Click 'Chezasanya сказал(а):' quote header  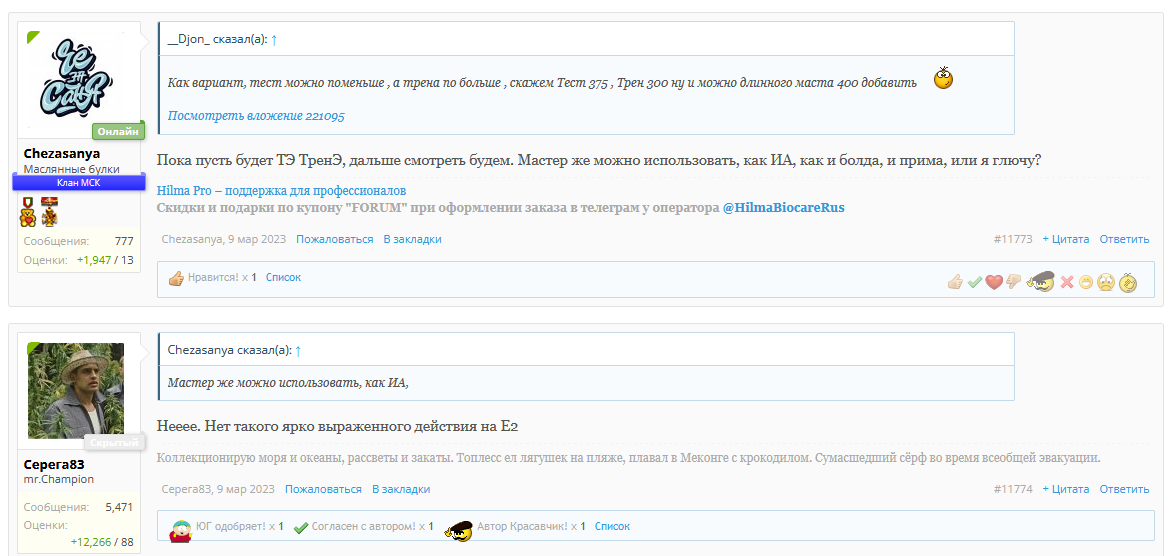[230, 350]
